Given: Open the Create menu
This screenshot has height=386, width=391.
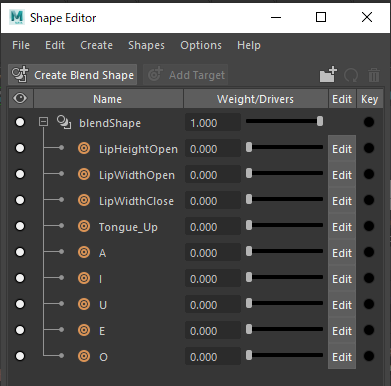Looking at the screenshot, I should coord(96,45).
